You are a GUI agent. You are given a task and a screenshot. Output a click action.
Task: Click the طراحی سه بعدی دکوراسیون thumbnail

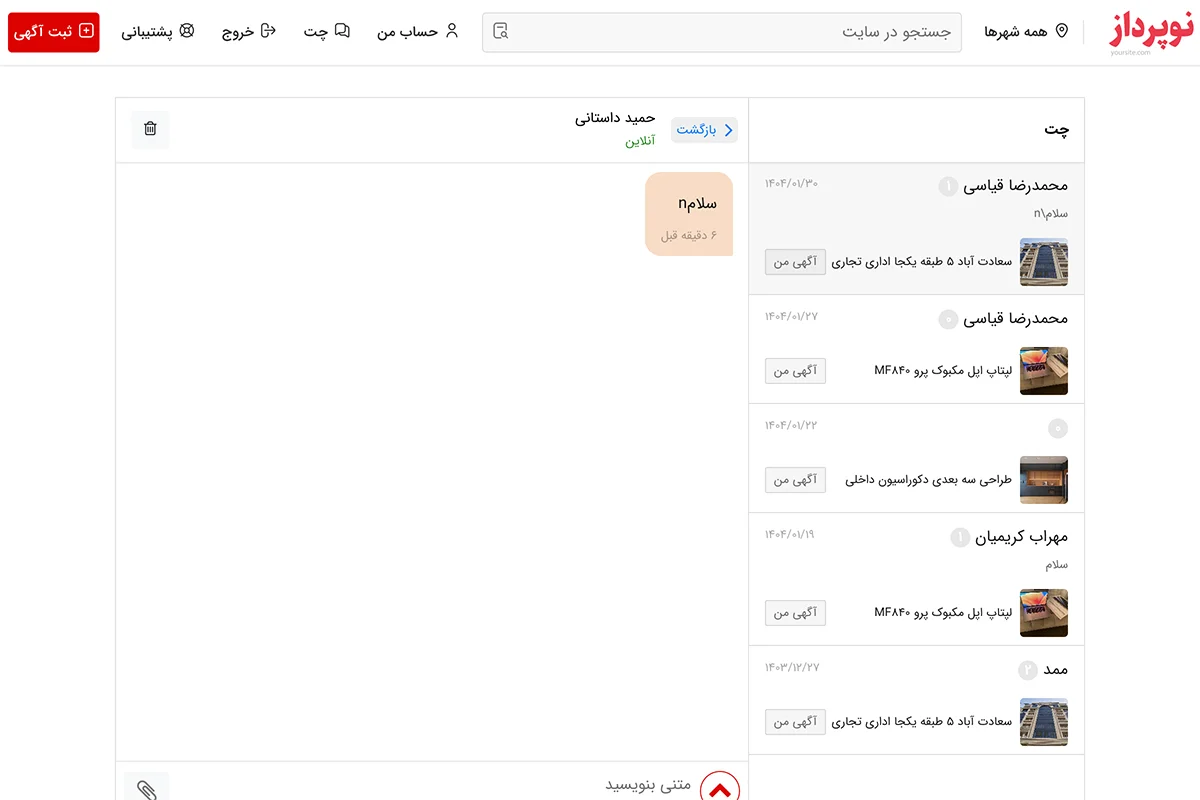(x=1043, y=480)
